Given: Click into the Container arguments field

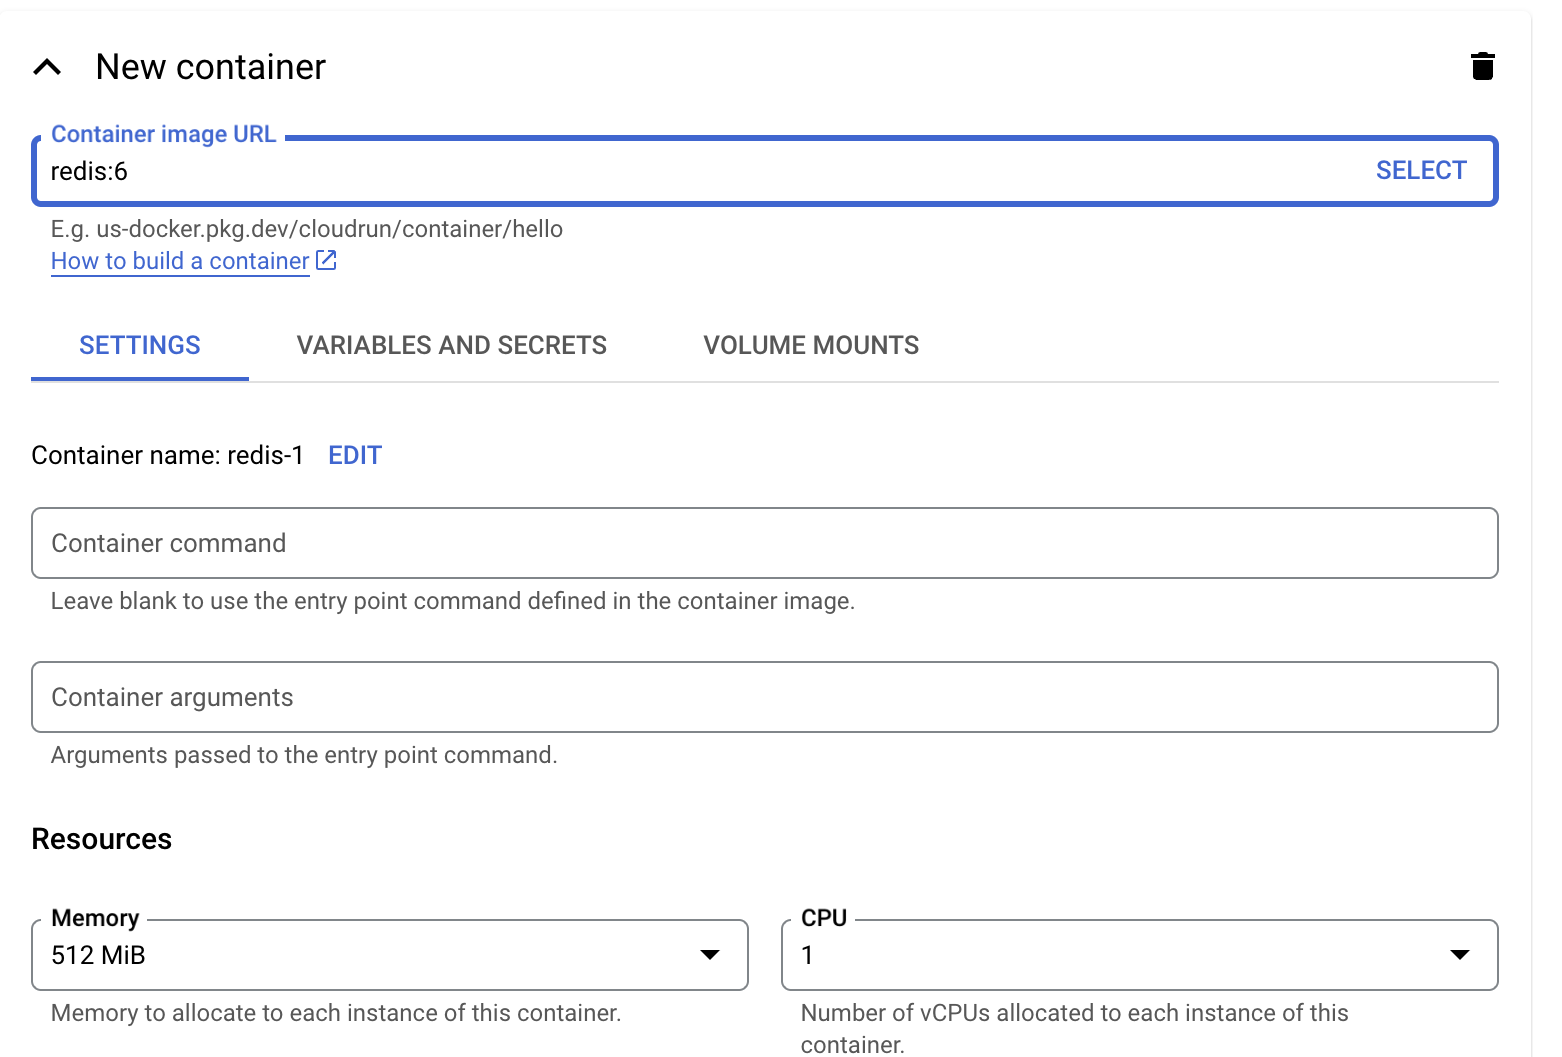Looking at the screenshot, I should (x=764, y=697).
